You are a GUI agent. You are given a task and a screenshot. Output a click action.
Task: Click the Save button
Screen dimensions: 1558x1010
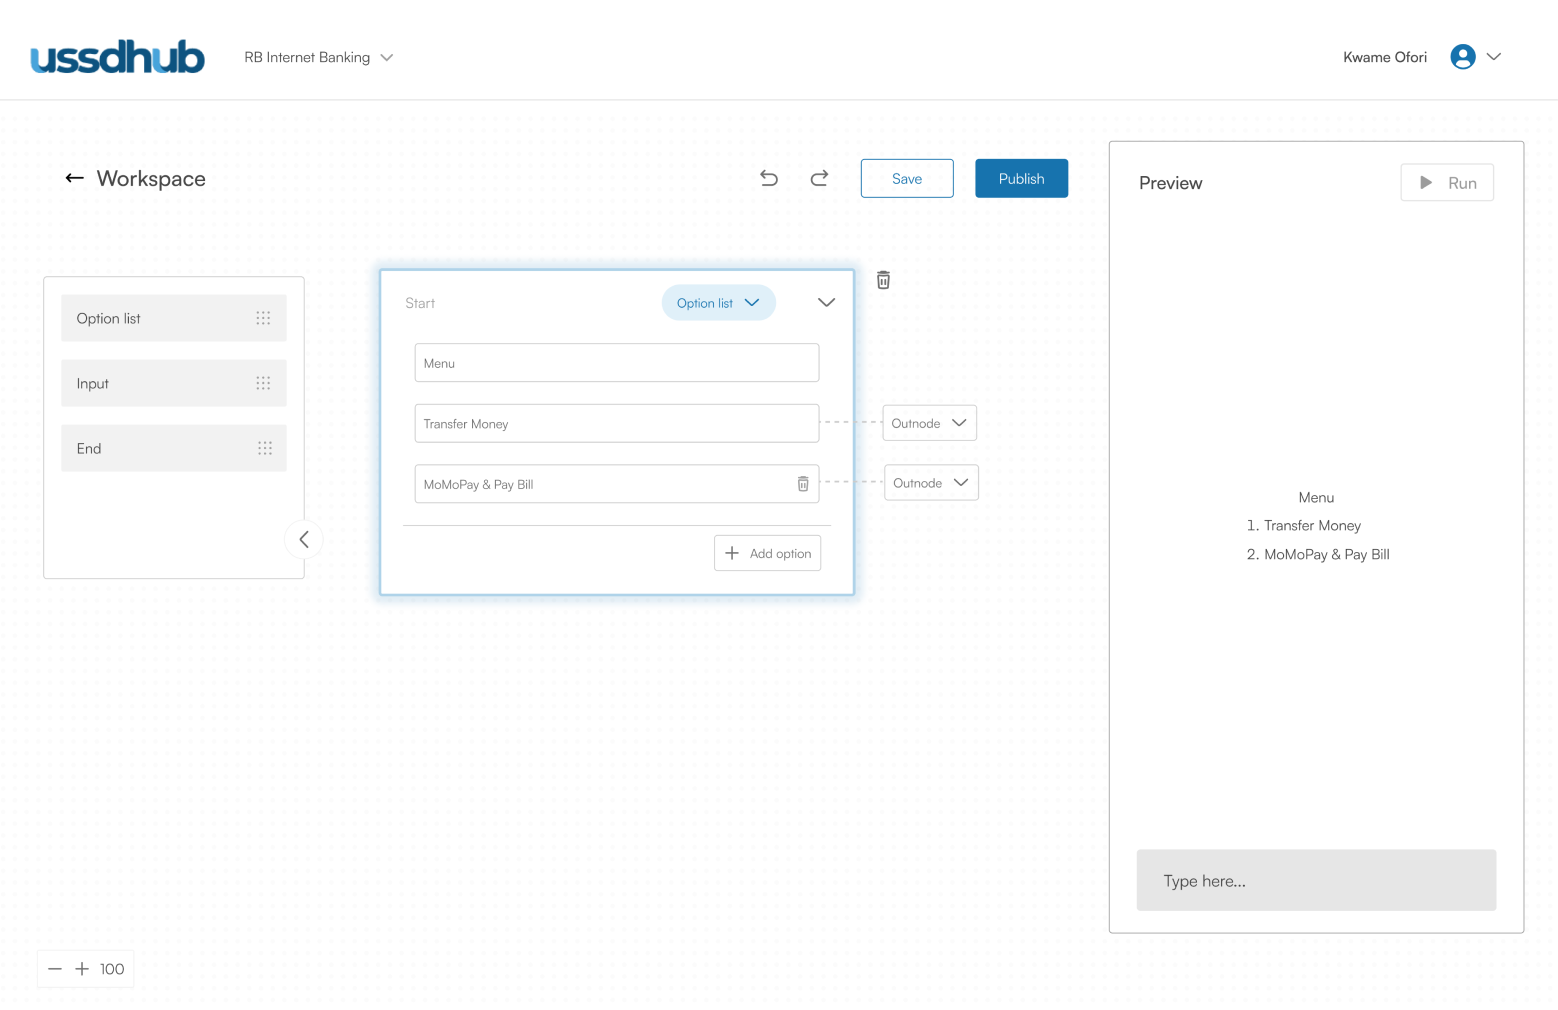[x=907, y=178]
